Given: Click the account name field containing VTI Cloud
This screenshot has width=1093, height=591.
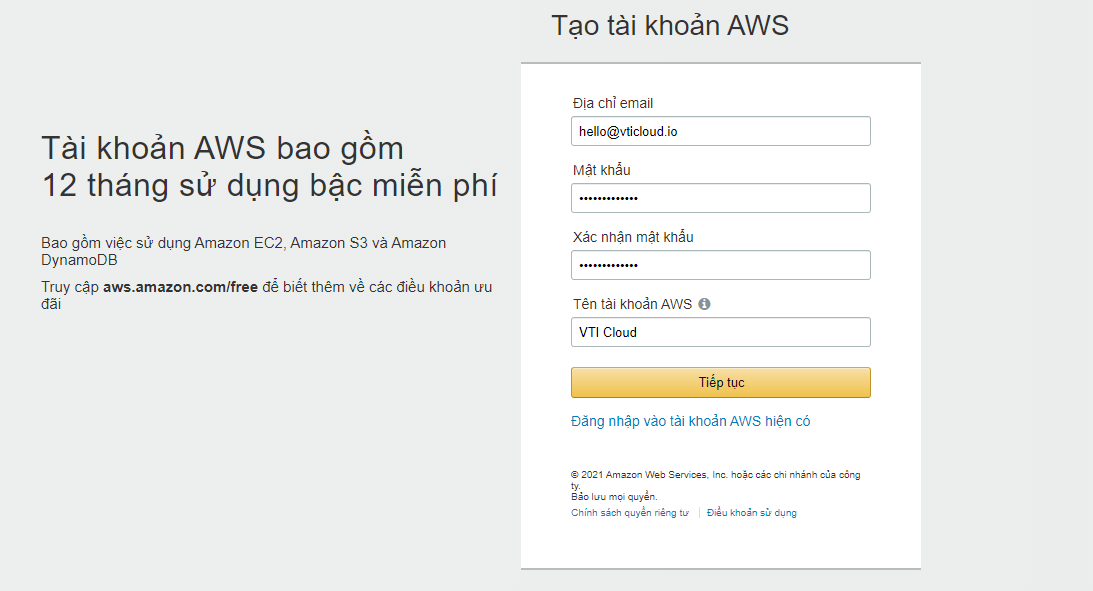Looking at the screenshot, I should tap(721, 332).
